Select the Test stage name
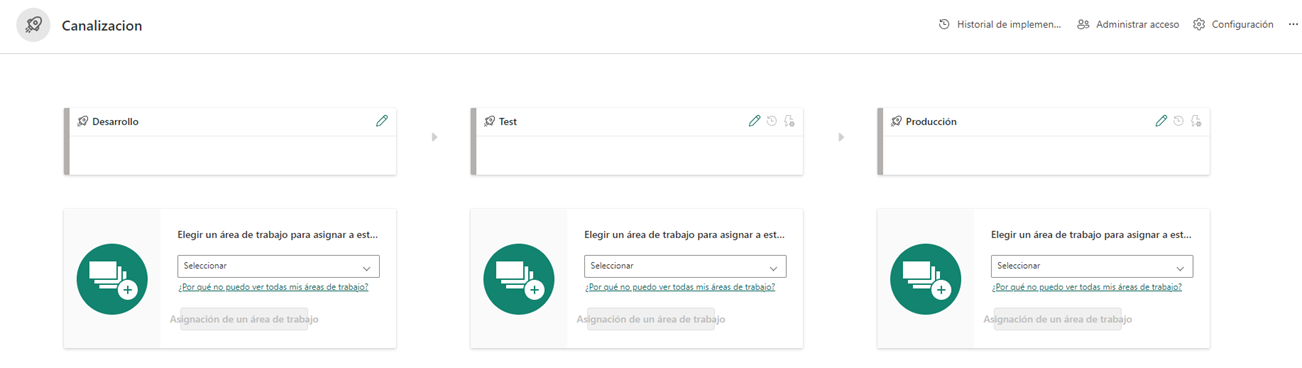This screenshot has height=368, width=1302. (508, 122)
